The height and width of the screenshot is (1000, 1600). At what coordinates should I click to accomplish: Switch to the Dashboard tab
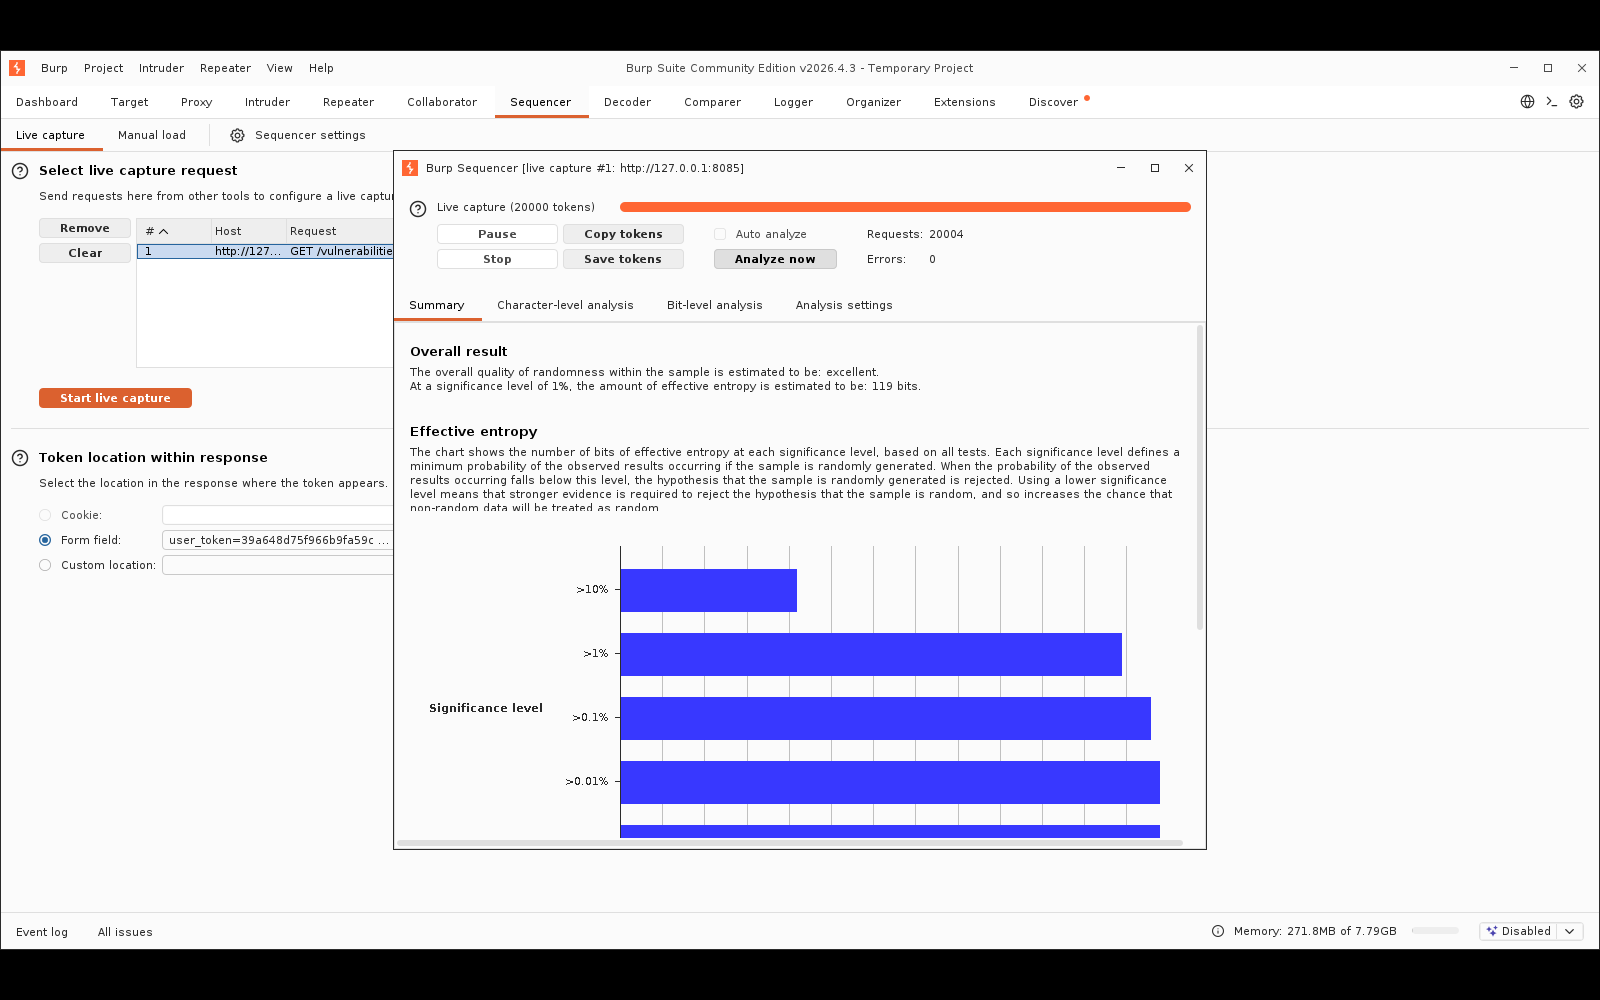pos(47,102)
